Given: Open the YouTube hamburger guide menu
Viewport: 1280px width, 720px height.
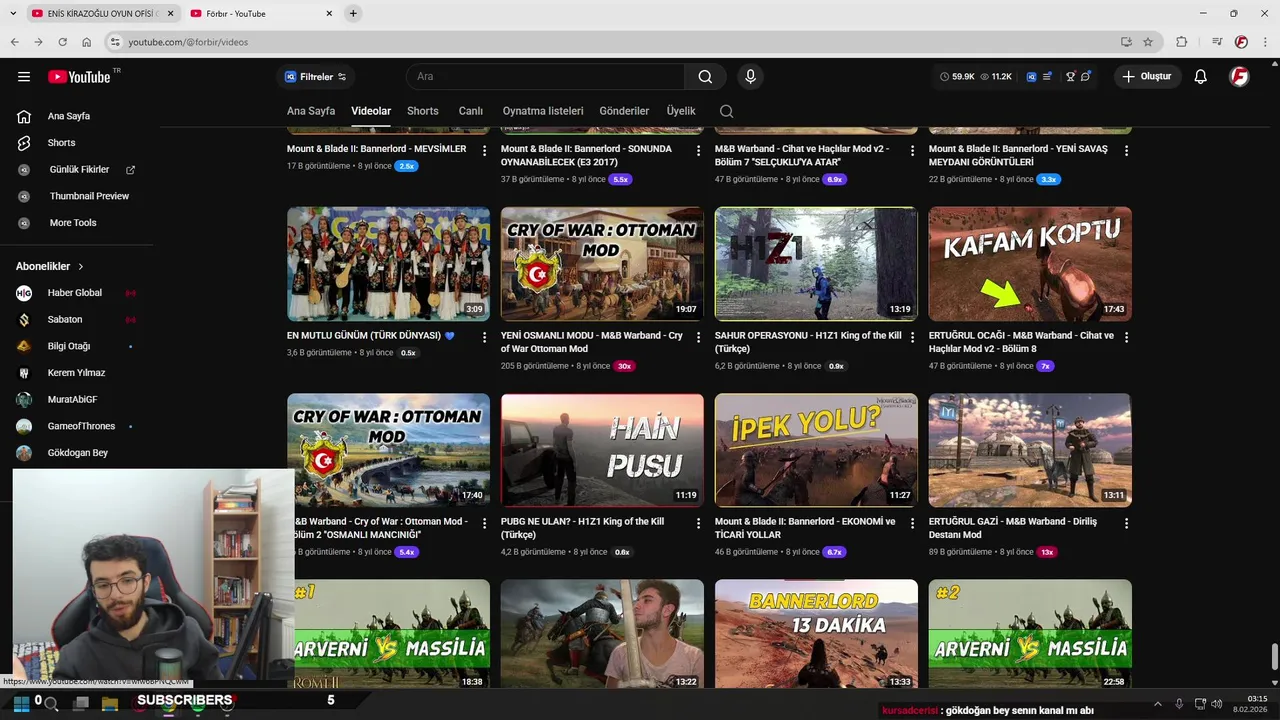Looking at the screenshot, I should [24, 77].
